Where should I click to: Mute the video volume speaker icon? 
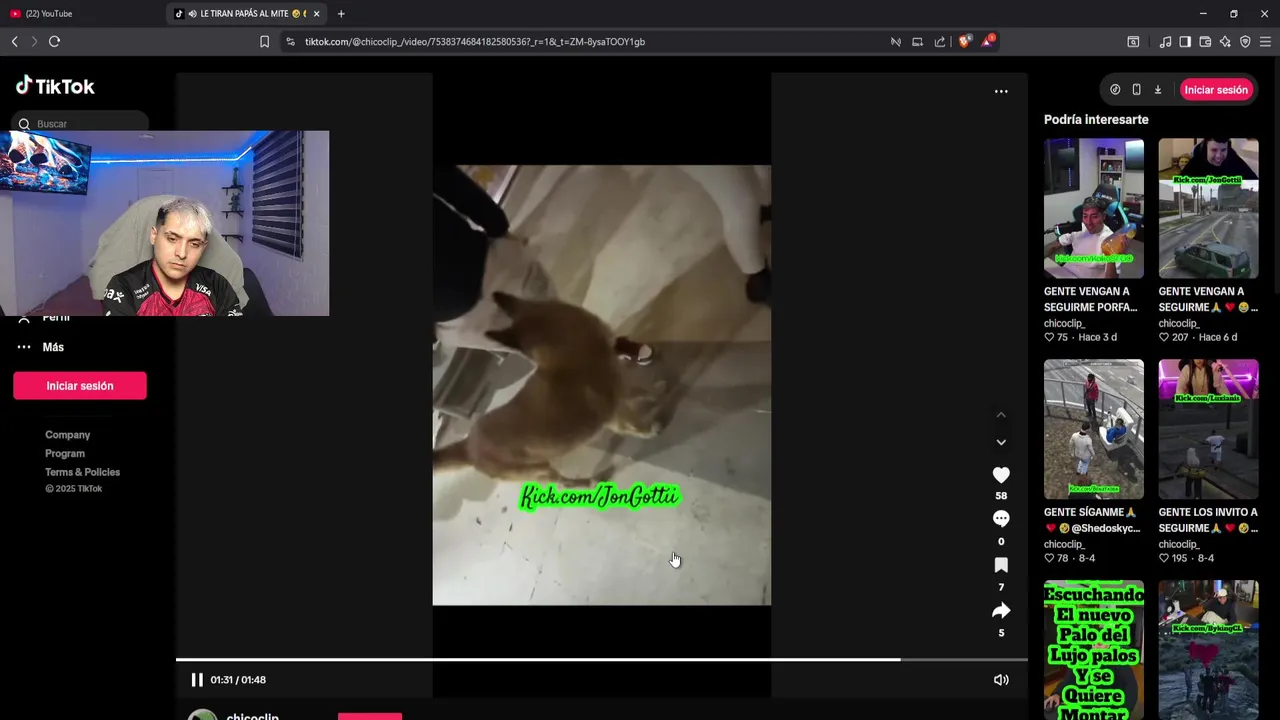(x=1001, y=680)
